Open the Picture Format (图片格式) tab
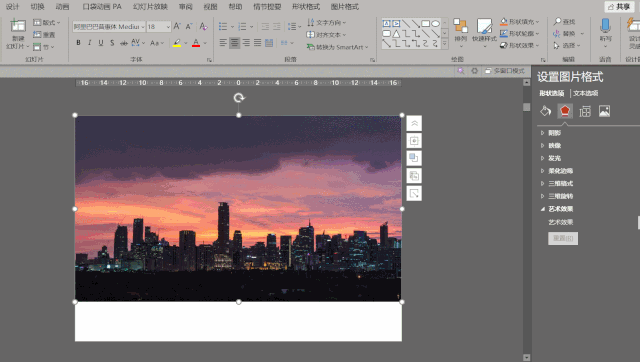This screenshot has width=640, height=362. (x=344, y=7)
